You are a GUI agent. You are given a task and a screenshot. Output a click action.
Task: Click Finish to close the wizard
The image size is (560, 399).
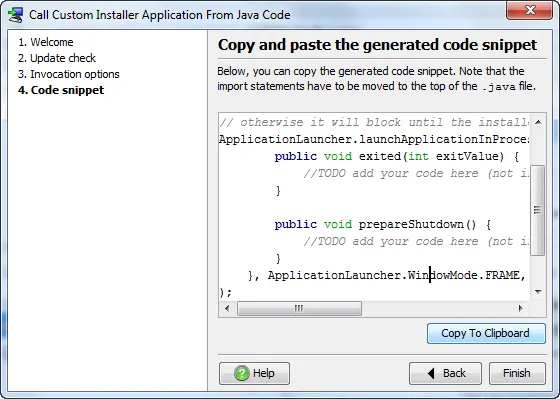517,373
